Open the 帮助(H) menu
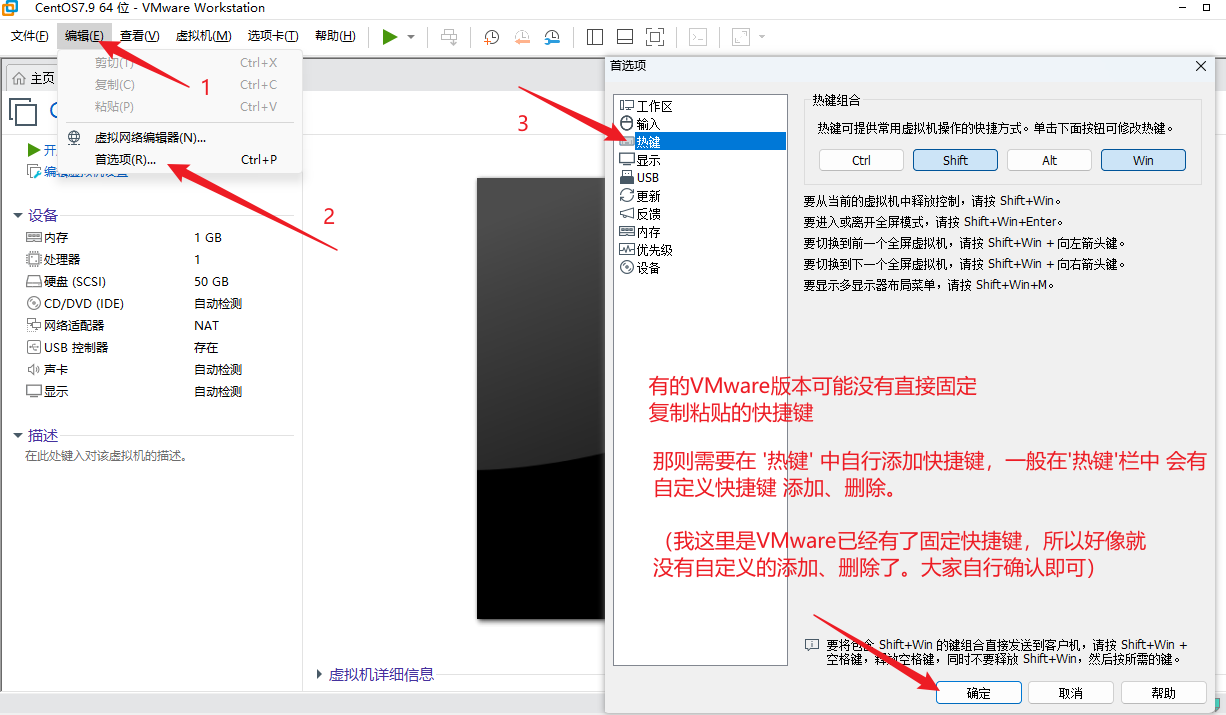The width and height of the screenshot is (1226, 715). (335, 36)
